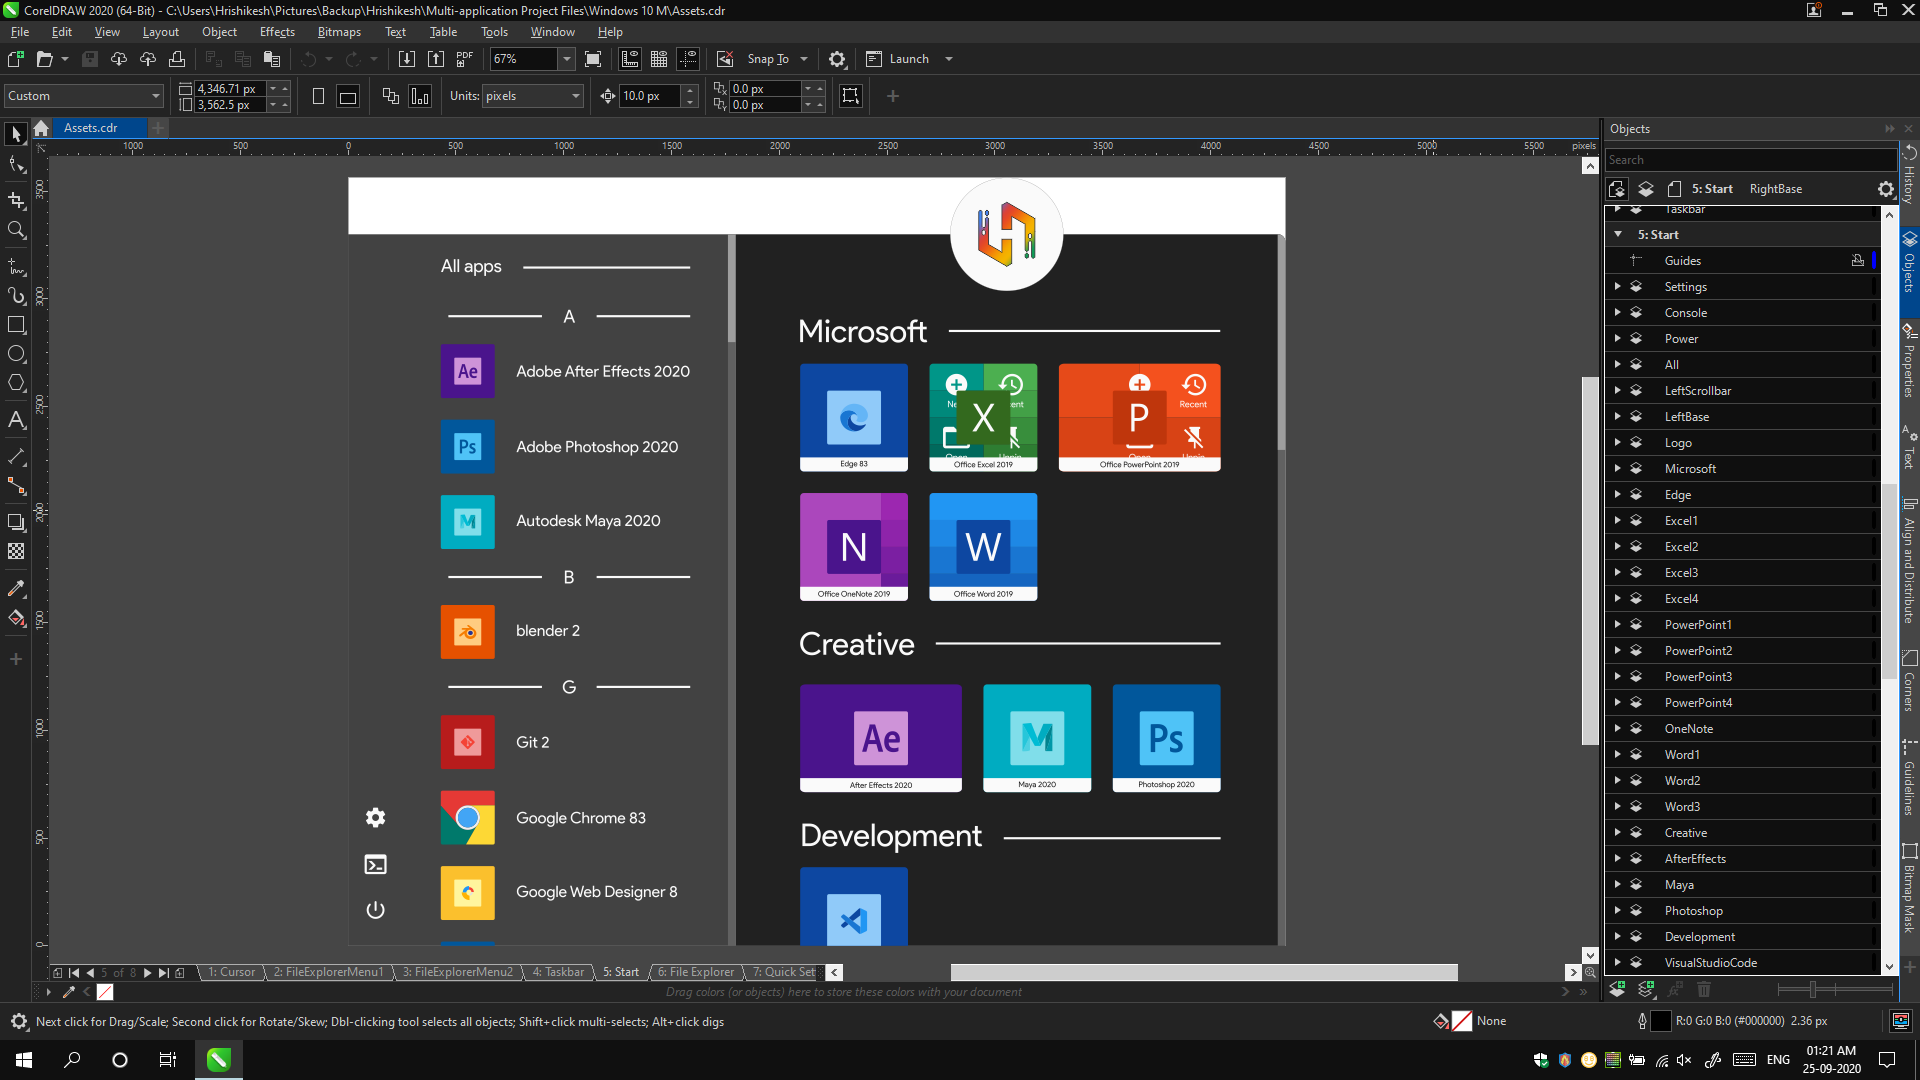Switch to page tab 4: Taskbar
1920x1080 pixels.
coord(558,972)
